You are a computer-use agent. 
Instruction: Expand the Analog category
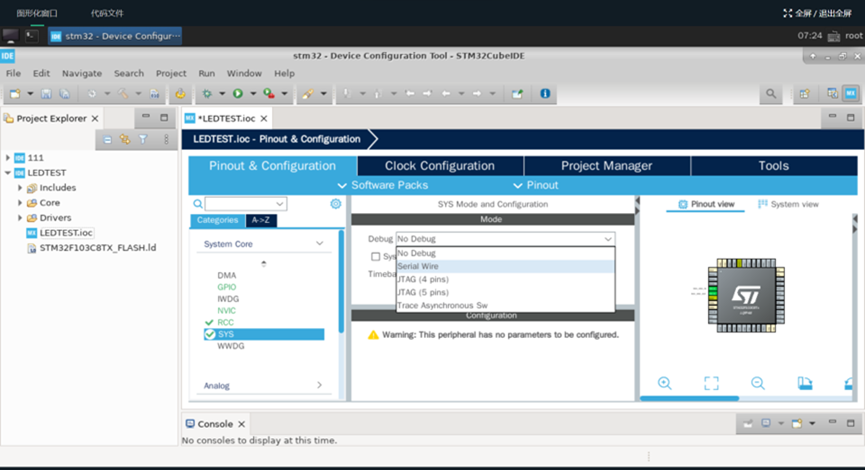[319, 385]
